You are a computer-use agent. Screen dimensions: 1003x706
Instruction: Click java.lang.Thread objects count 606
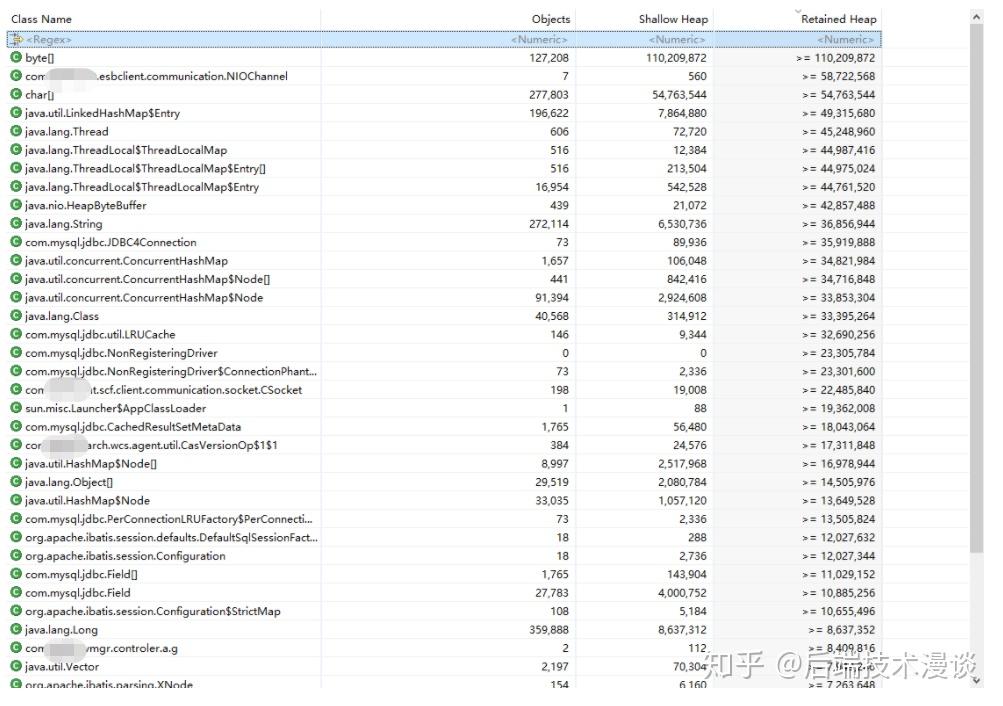click(x=559, y=131)
